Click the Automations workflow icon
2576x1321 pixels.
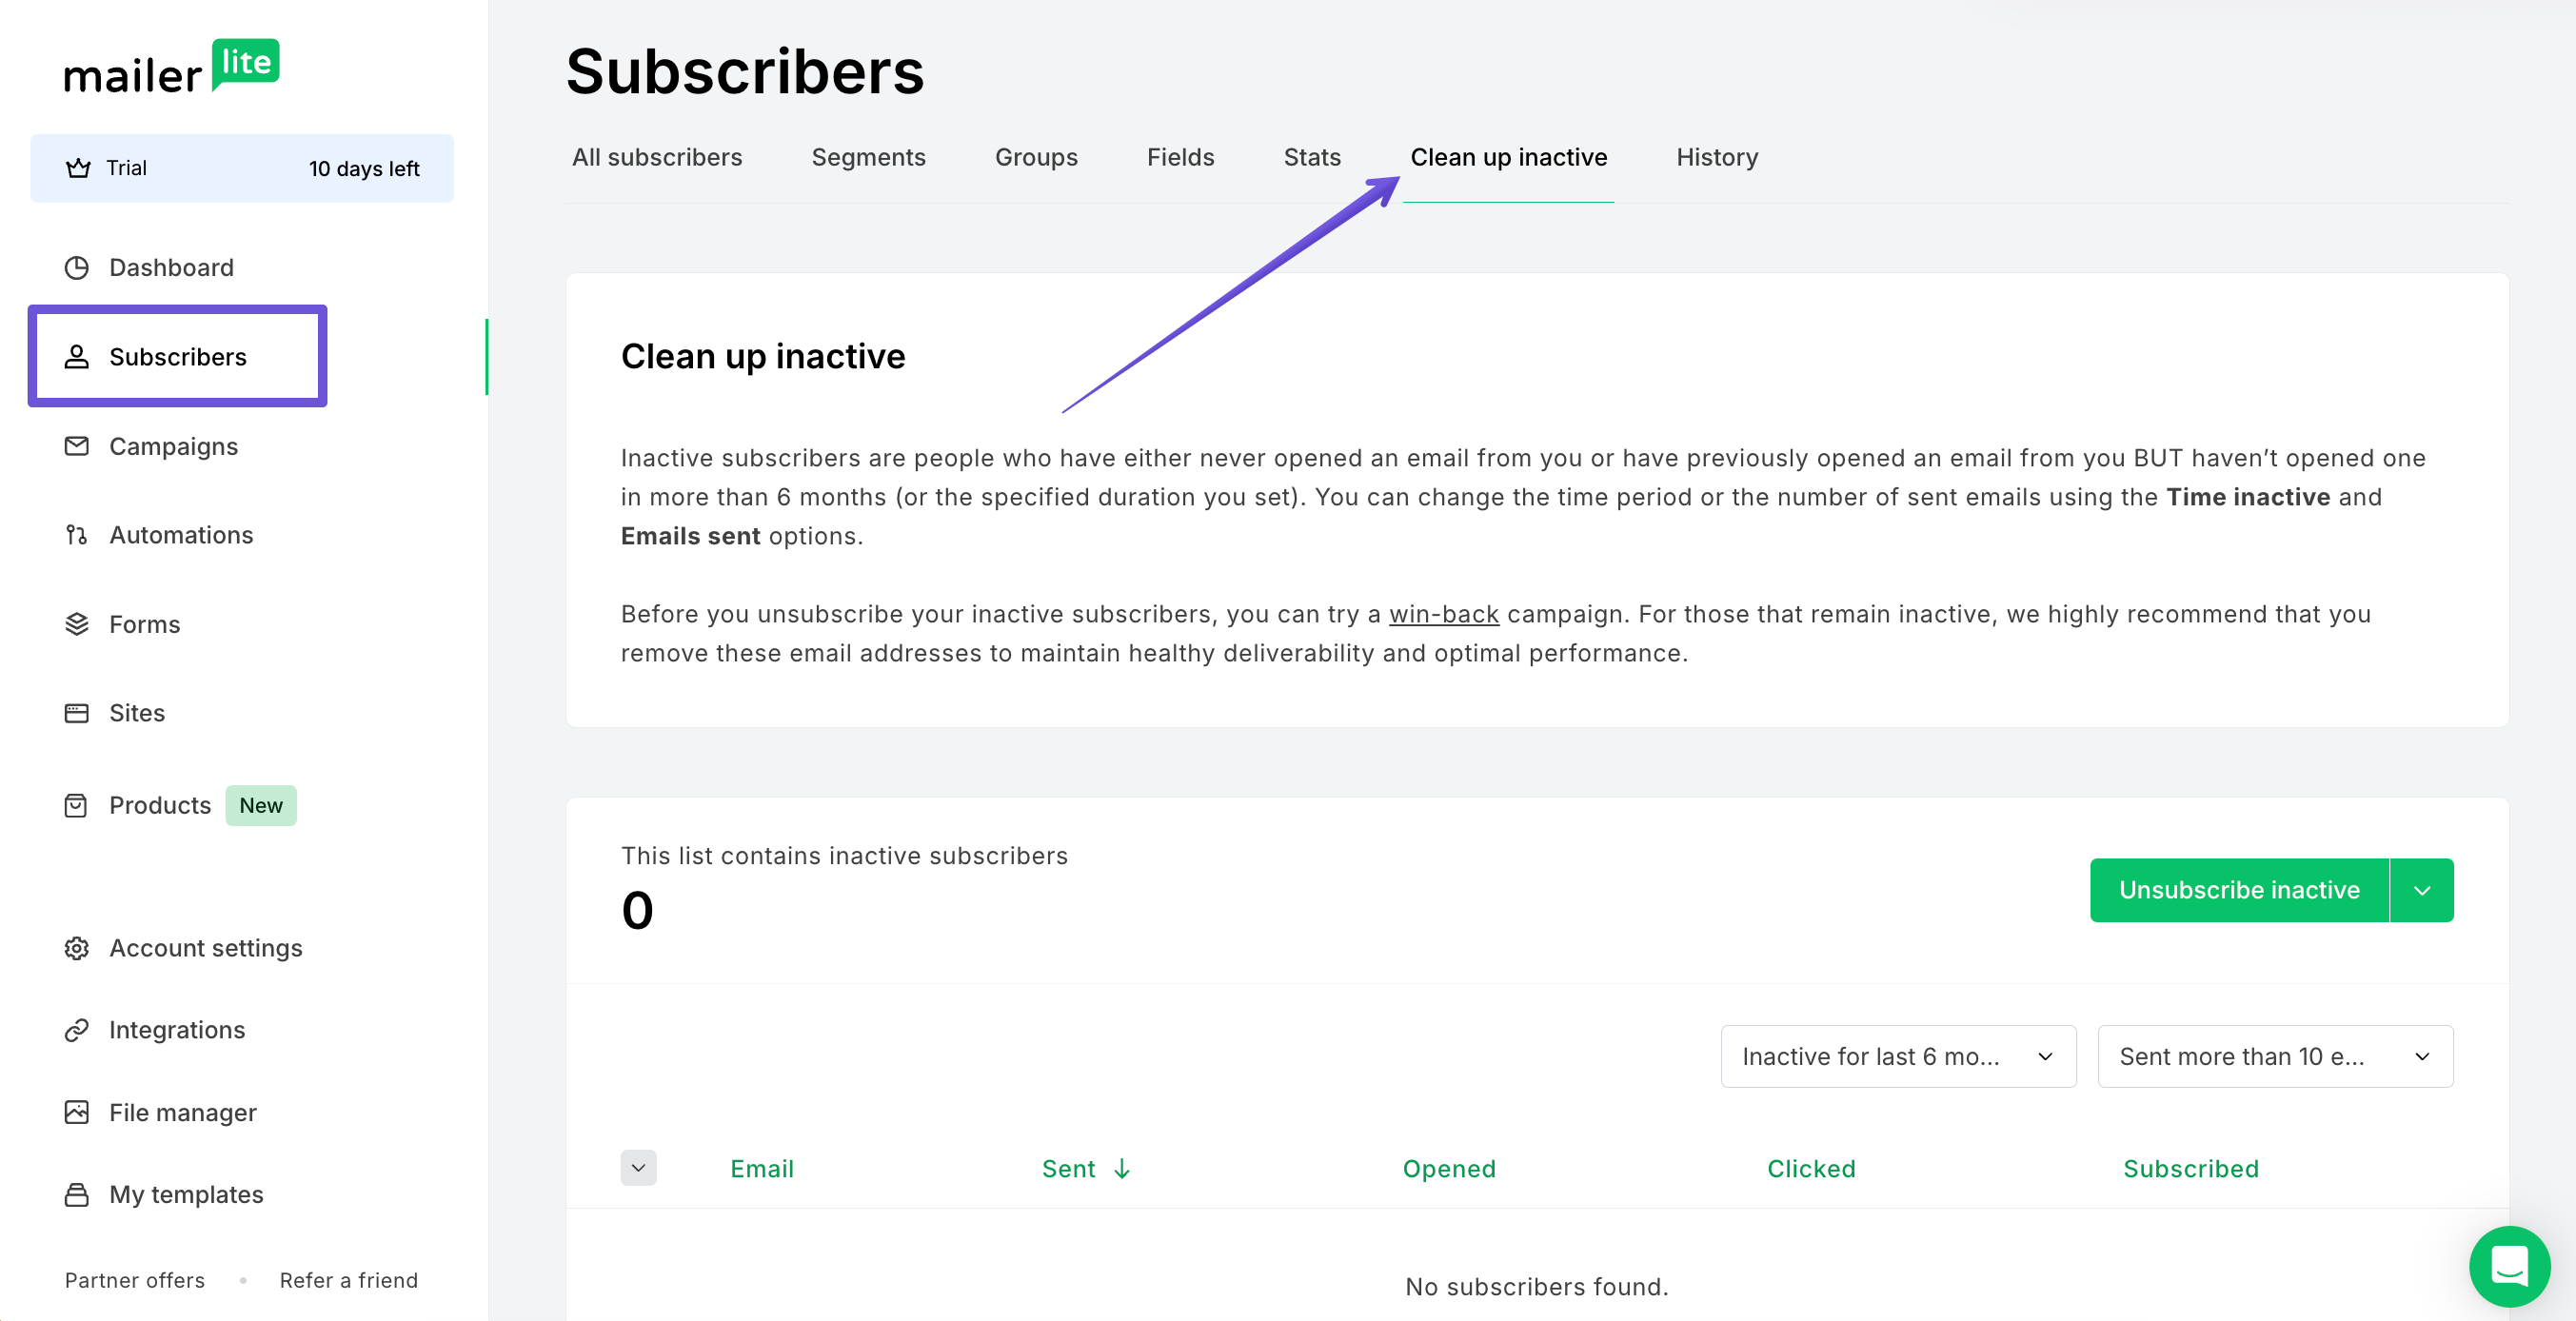(x=77, y=535)
